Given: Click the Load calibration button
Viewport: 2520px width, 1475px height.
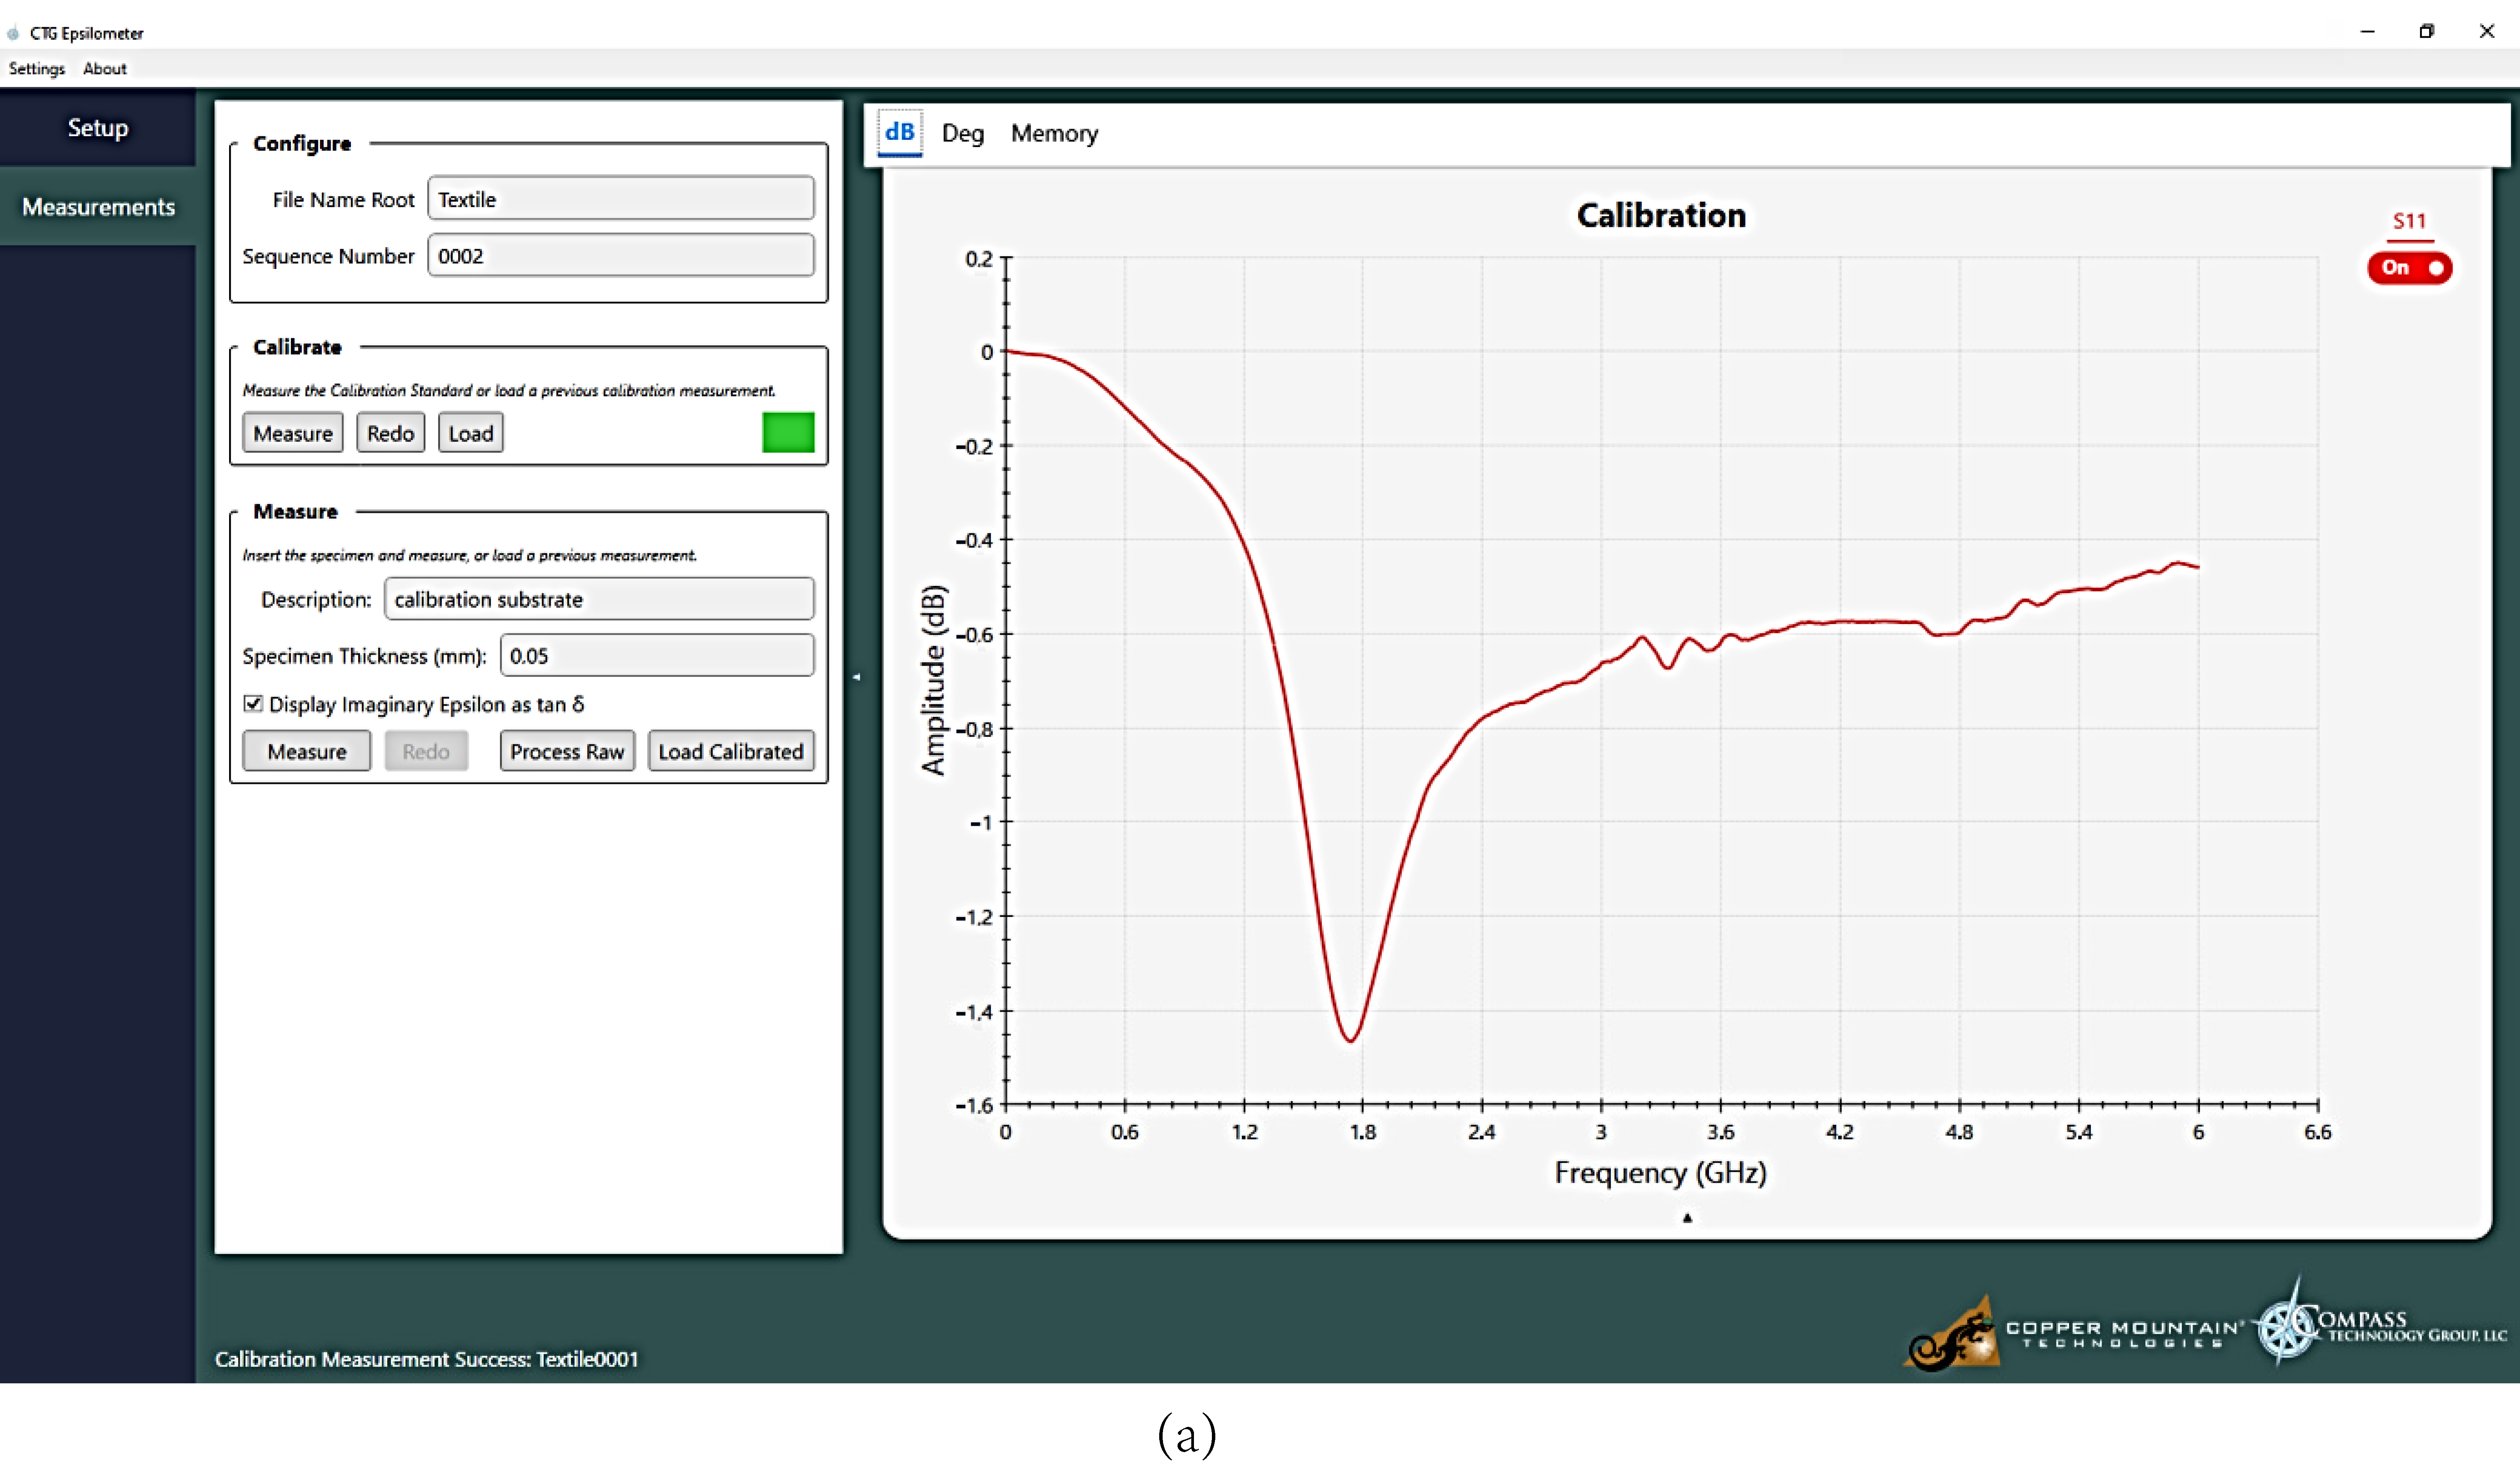Looking at the screenshot, I should tap(471, 433).
